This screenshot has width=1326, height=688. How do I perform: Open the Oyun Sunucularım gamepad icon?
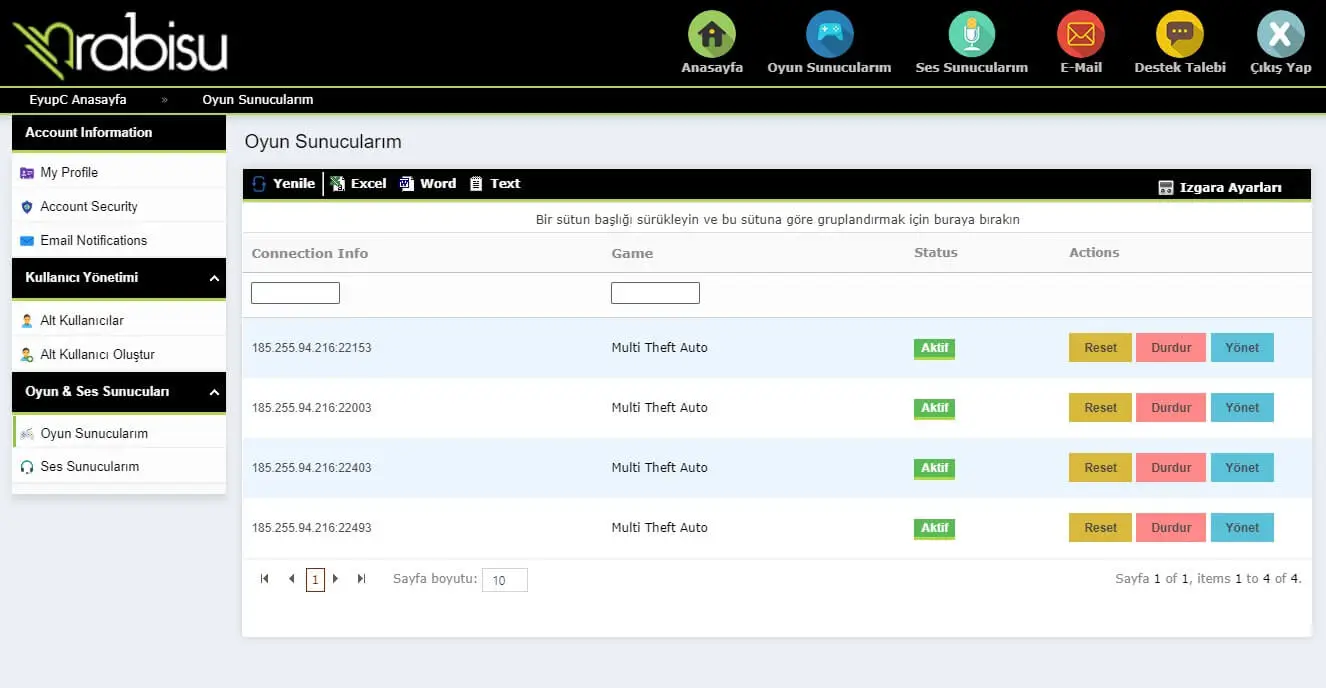click(x=829, y=34)
